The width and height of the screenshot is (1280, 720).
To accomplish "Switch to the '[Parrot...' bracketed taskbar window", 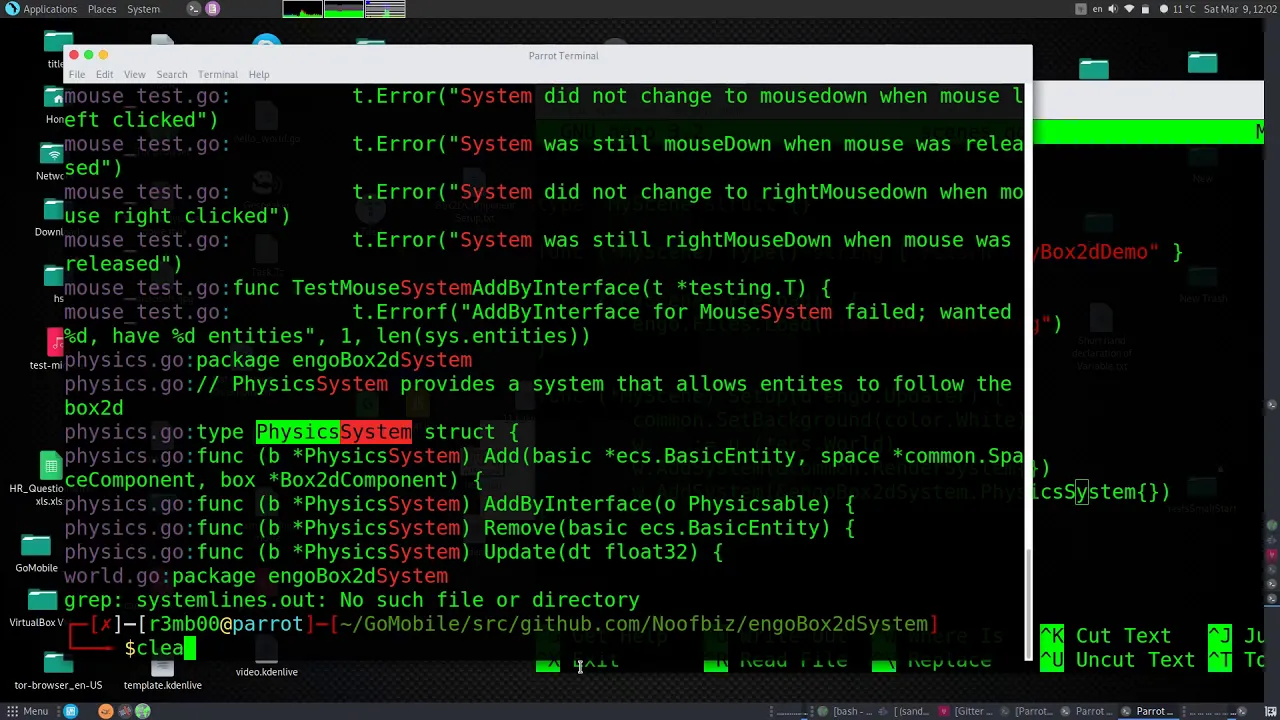I will point(1027,711).
